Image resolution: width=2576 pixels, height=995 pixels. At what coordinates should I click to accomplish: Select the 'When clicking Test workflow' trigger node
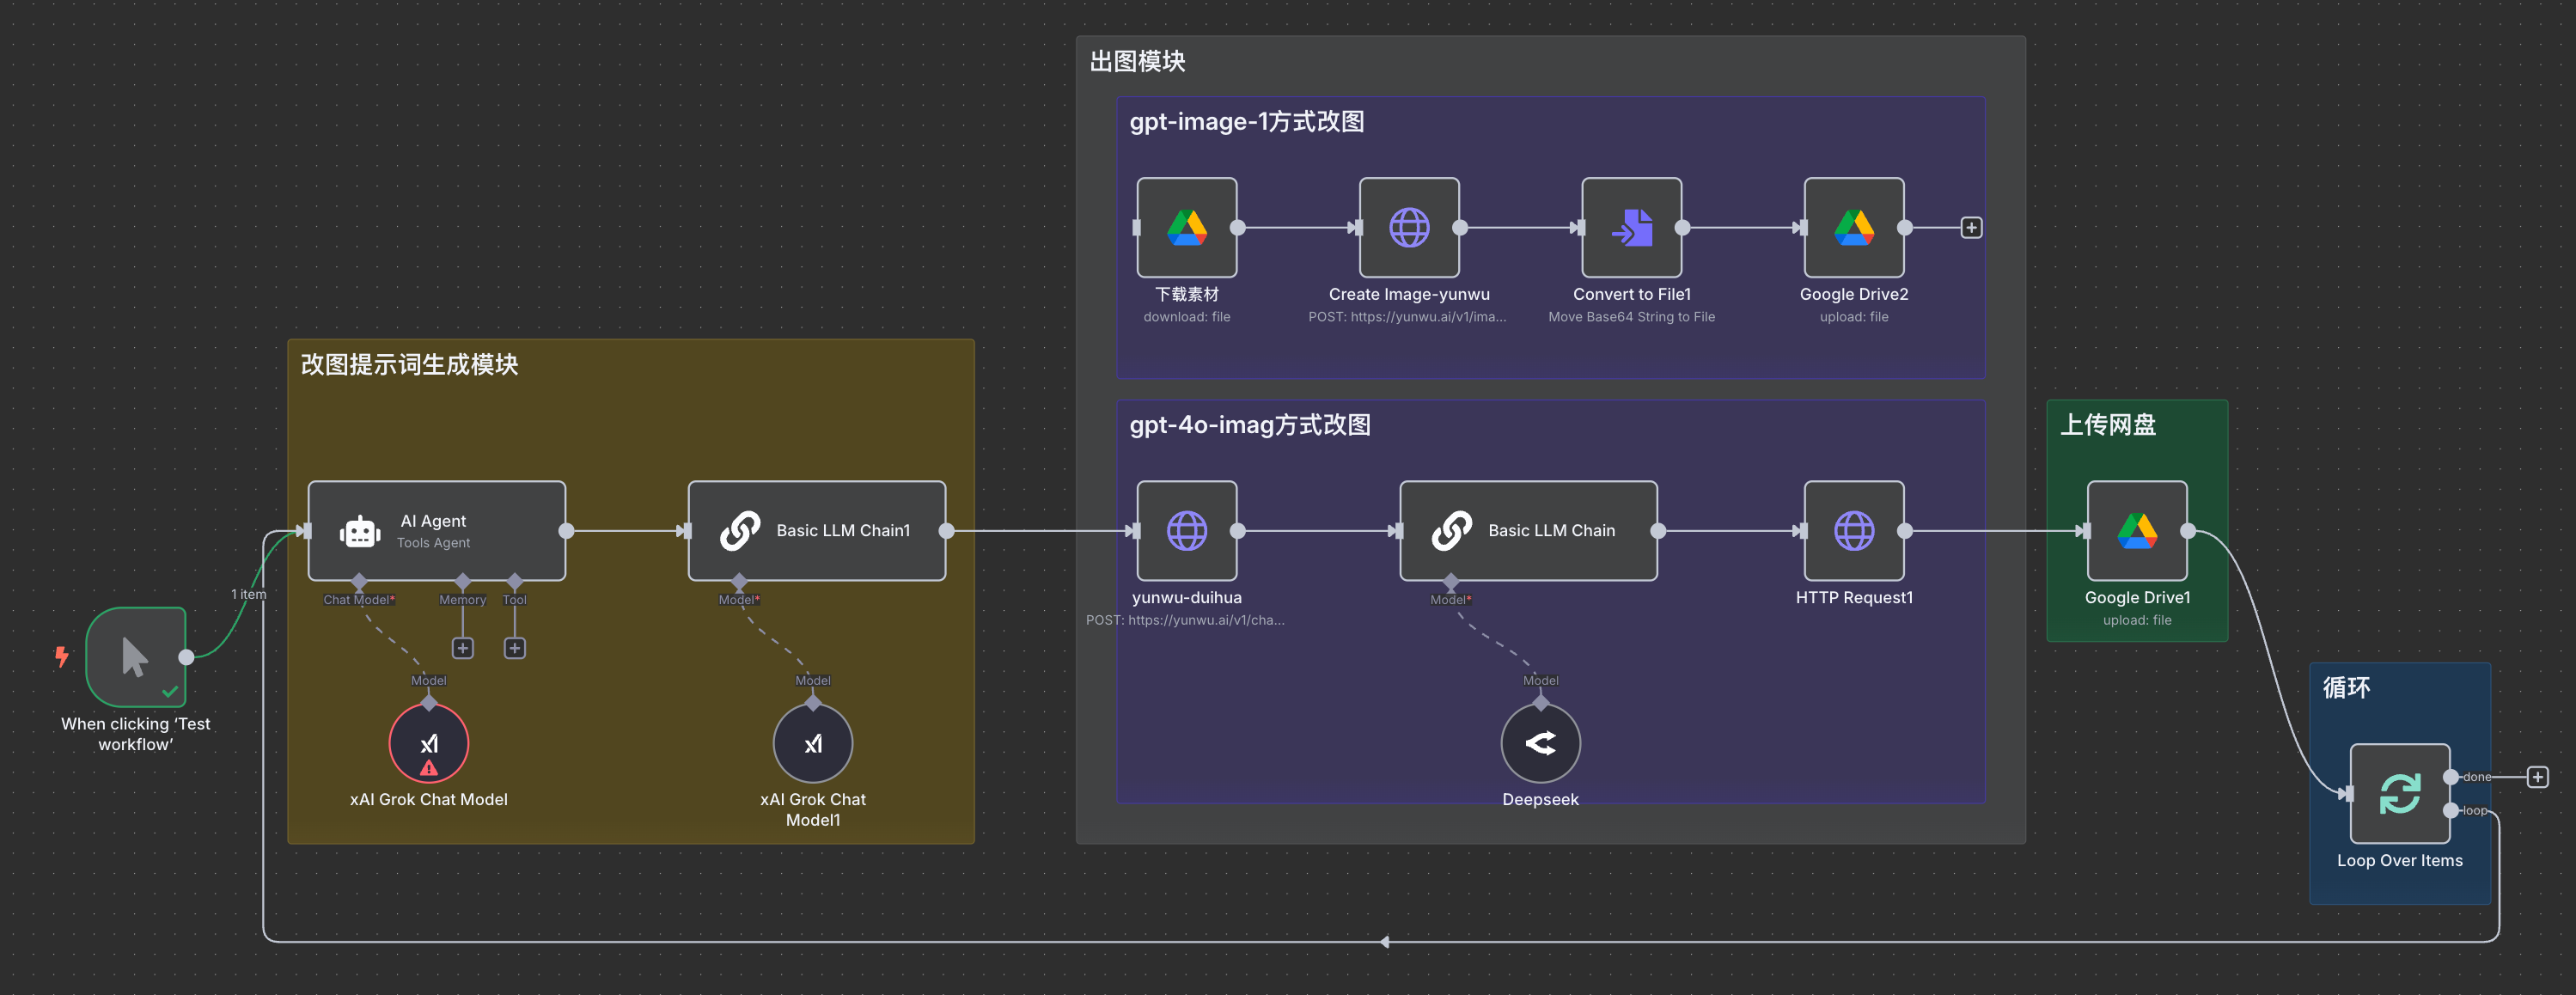tap(136, 657)
